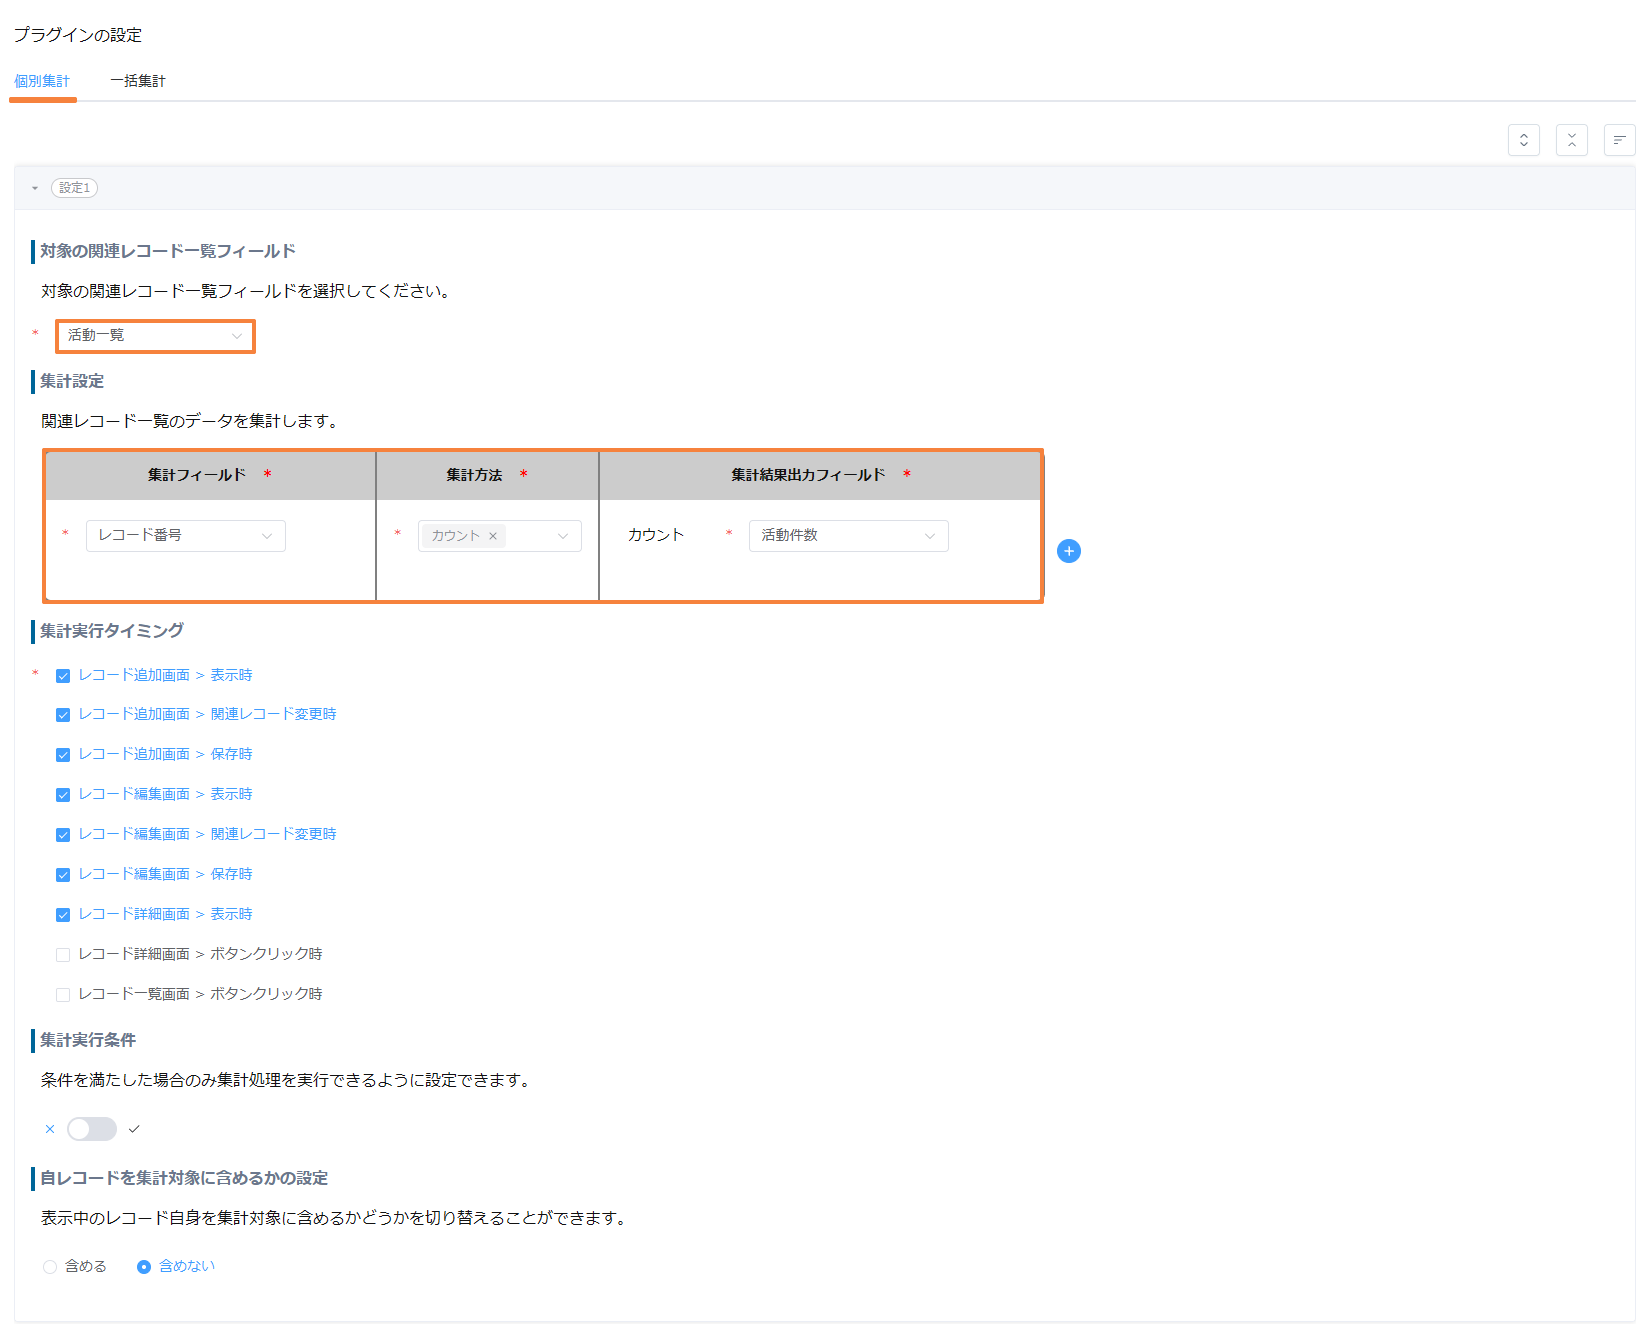This screenshot has height=1324, width=1648.
Task: Click the プラグインの設定 page title
Action: click(x=78, y=35)
